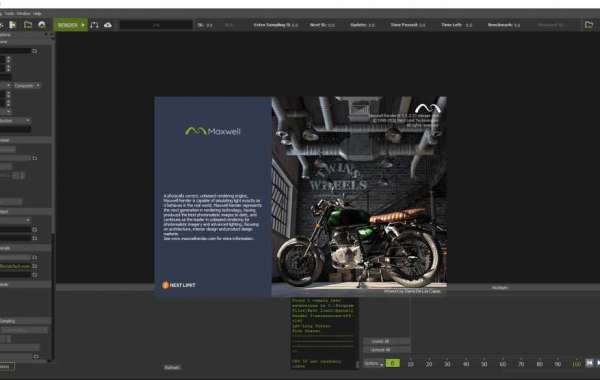
Task: Open the Help menu
Action: pos(37,13)
